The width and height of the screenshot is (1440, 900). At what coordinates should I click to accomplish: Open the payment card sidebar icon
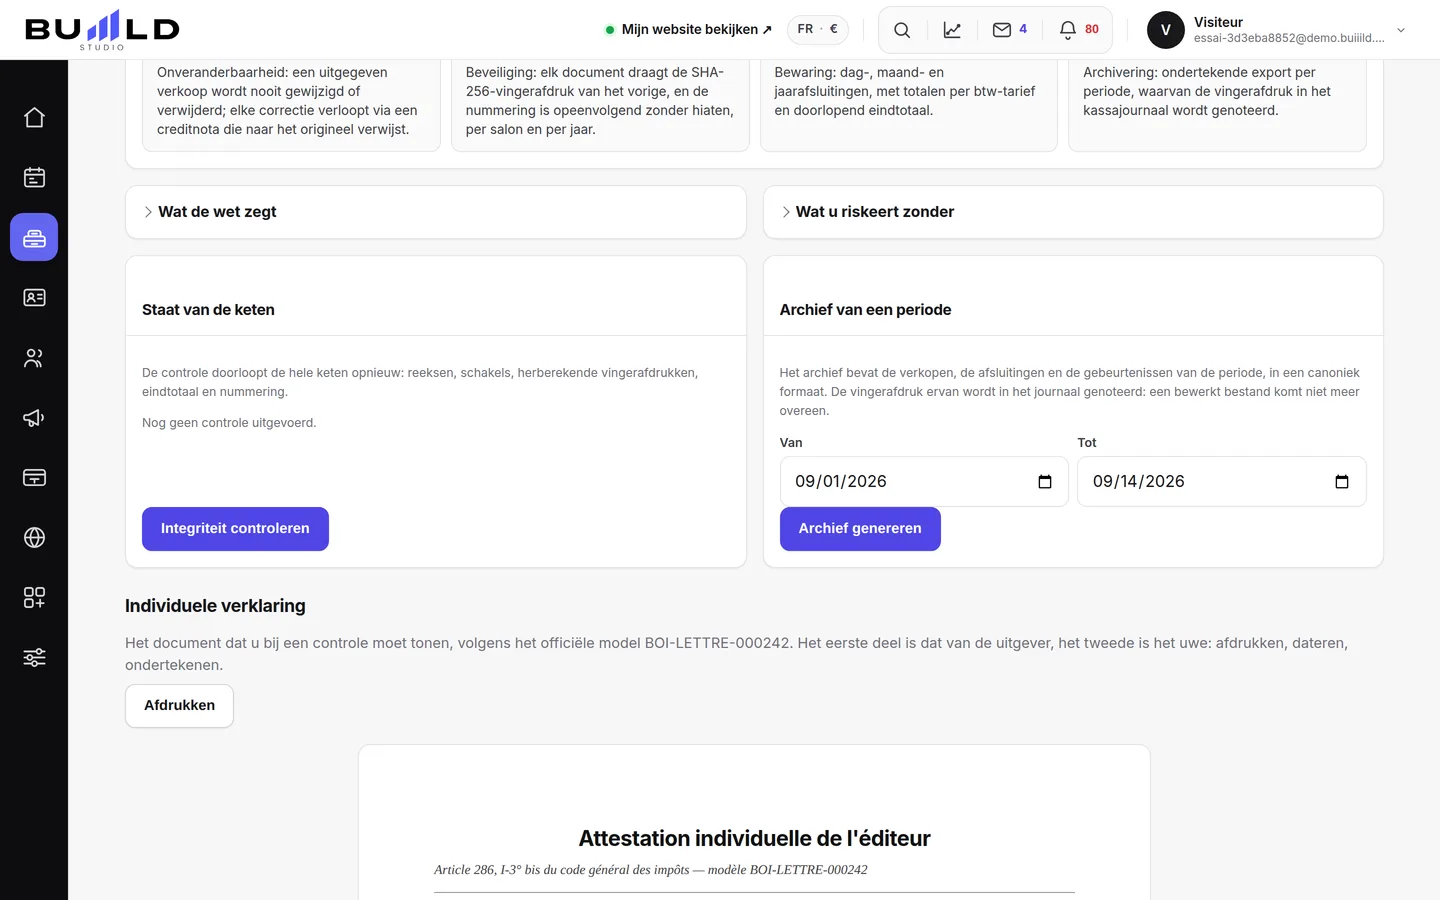point(34,478)
